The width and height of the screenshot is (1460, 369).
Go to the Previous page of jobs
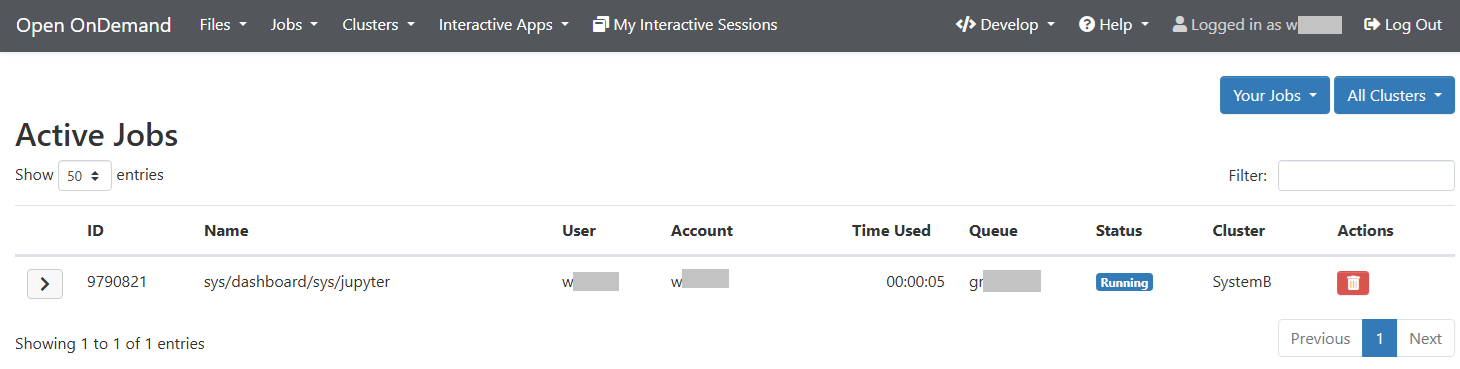click(1320, 338)
